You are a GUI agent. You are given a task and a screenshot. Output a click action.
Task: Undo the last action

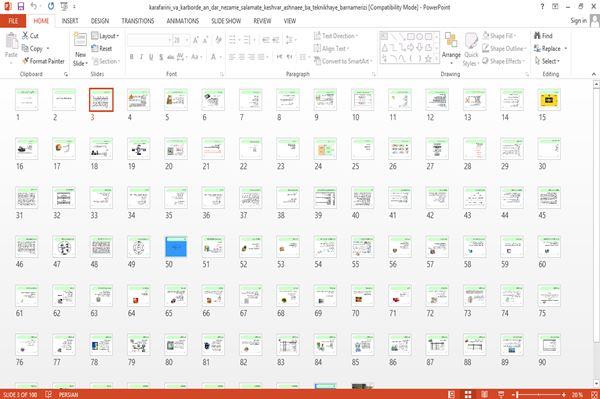(x=34, y=6)
